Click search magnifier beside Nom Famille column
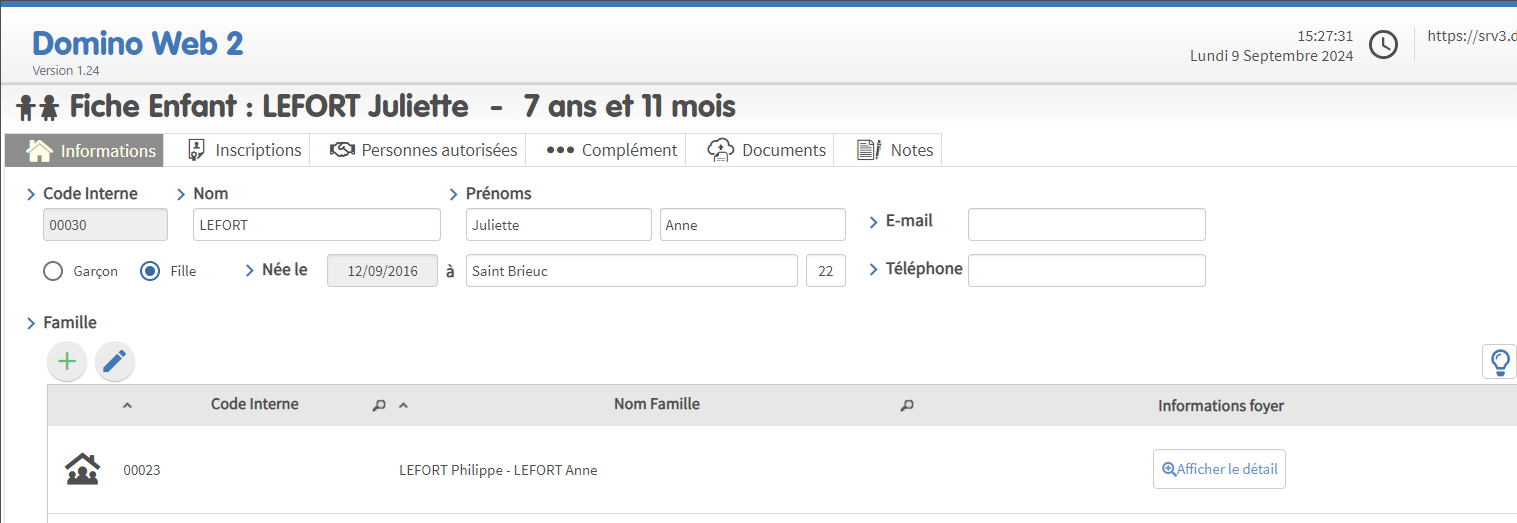 pyautogui.click(x=907, y=406)
